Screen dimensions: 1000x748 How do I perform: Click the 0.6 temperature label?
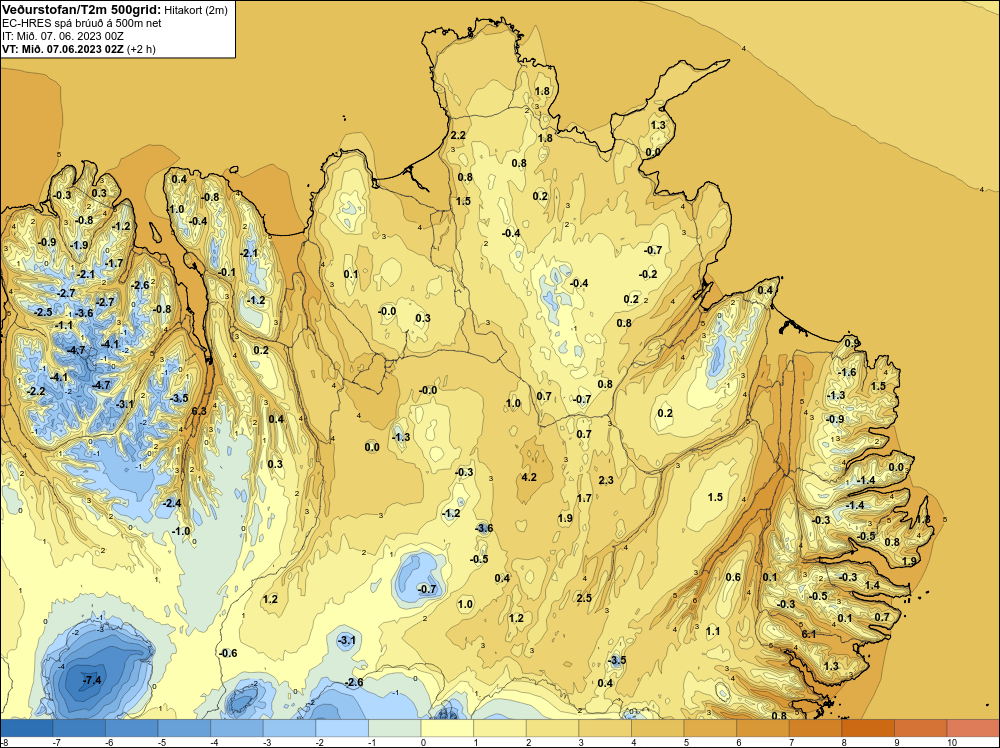coord(733,577)
